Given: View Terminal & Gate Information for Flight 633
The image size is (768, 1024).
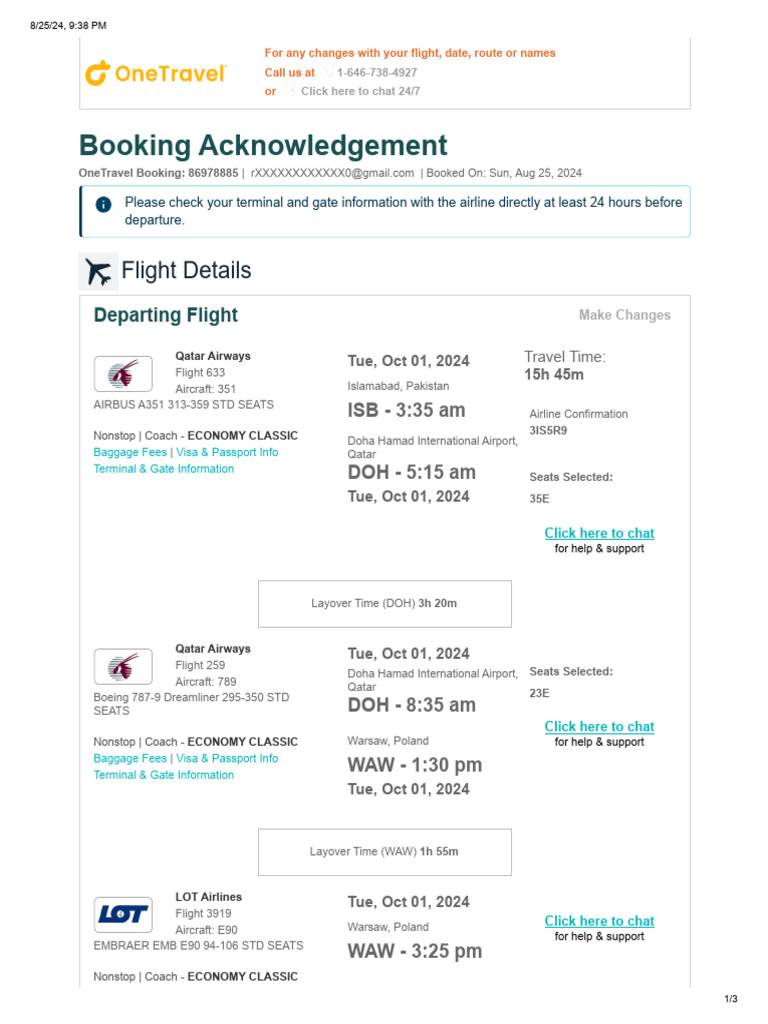Looking at the screenshot, I should click(164, 469).
